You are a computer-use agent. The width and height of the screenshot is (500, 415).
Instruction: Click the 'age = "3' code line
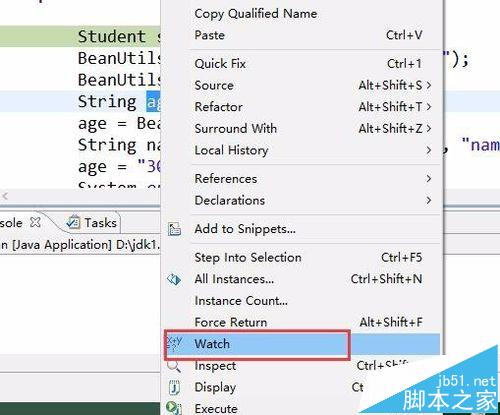(119, 166)
